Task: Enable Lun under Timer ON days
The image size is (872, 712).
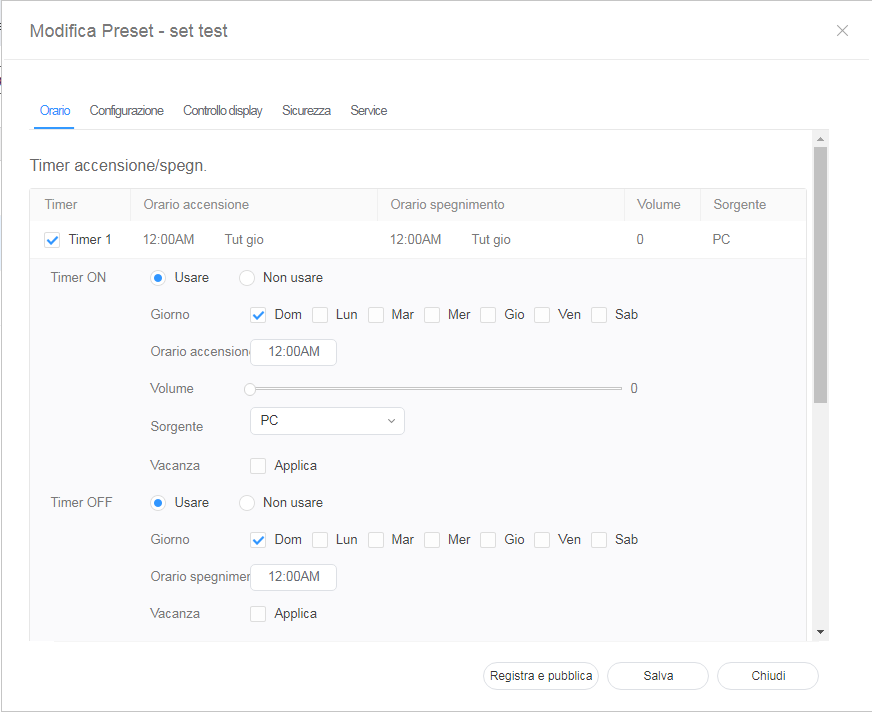Action: point(320,315)
